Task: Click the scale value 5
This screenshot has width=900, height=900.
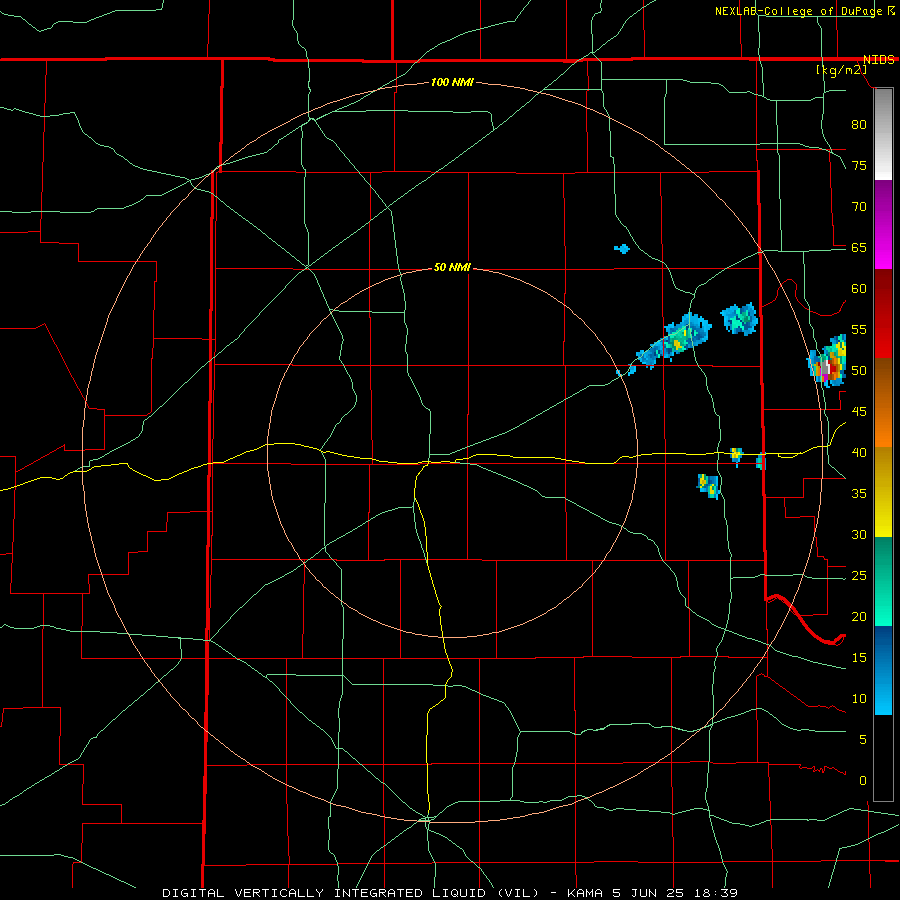Action: 863,740
